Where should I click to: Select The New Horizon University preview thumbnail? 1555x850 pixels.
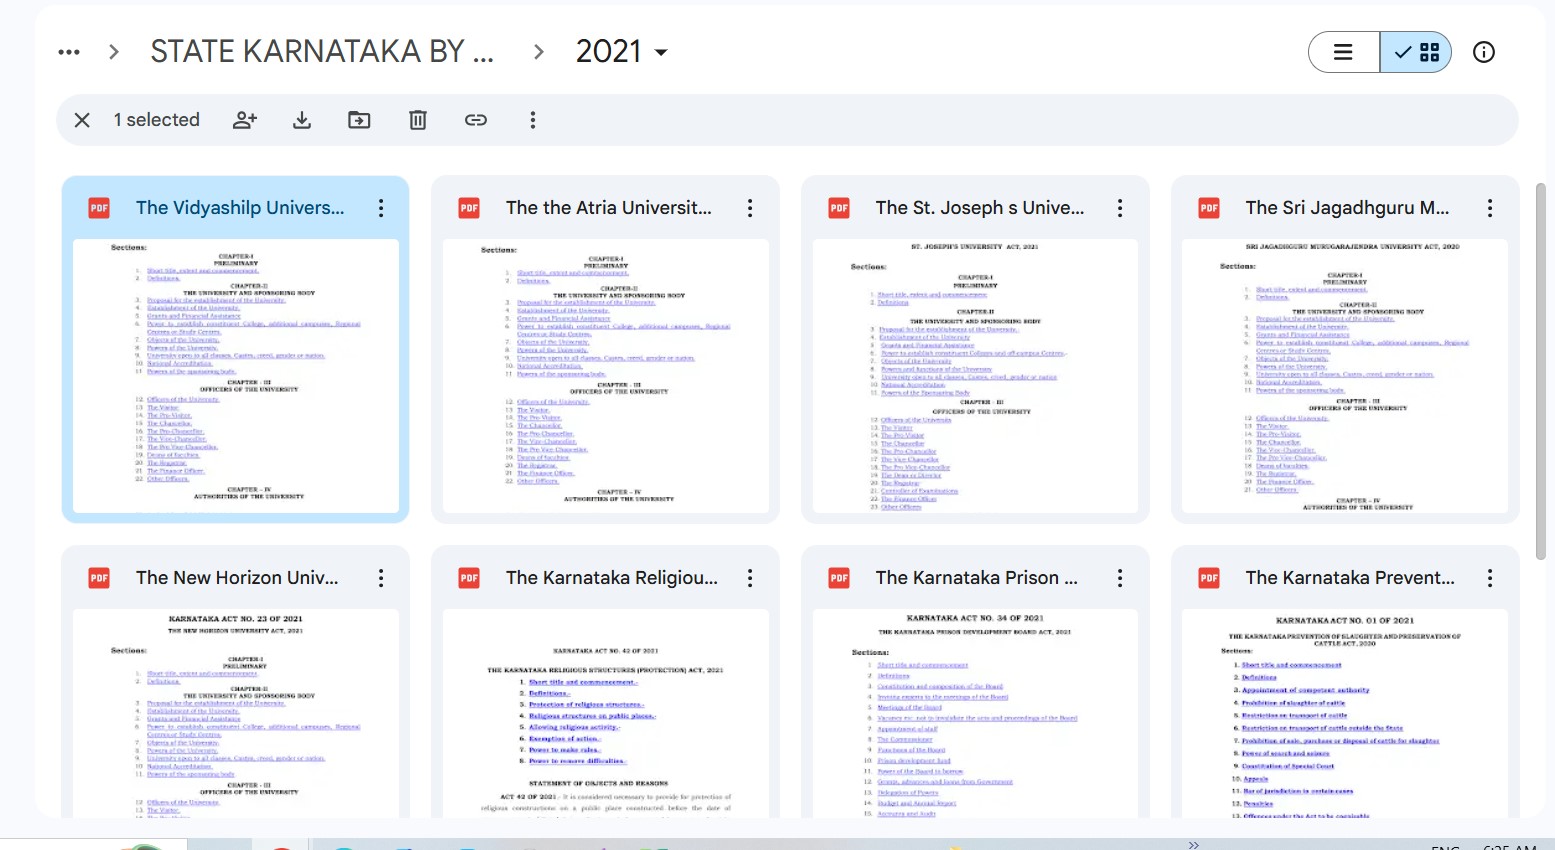pyautogui.click(x=236, y=713)
